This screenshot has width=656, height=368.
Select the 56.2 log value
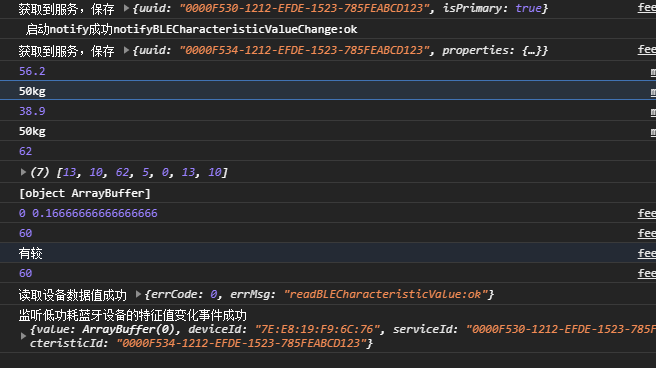tap(32, 72)
